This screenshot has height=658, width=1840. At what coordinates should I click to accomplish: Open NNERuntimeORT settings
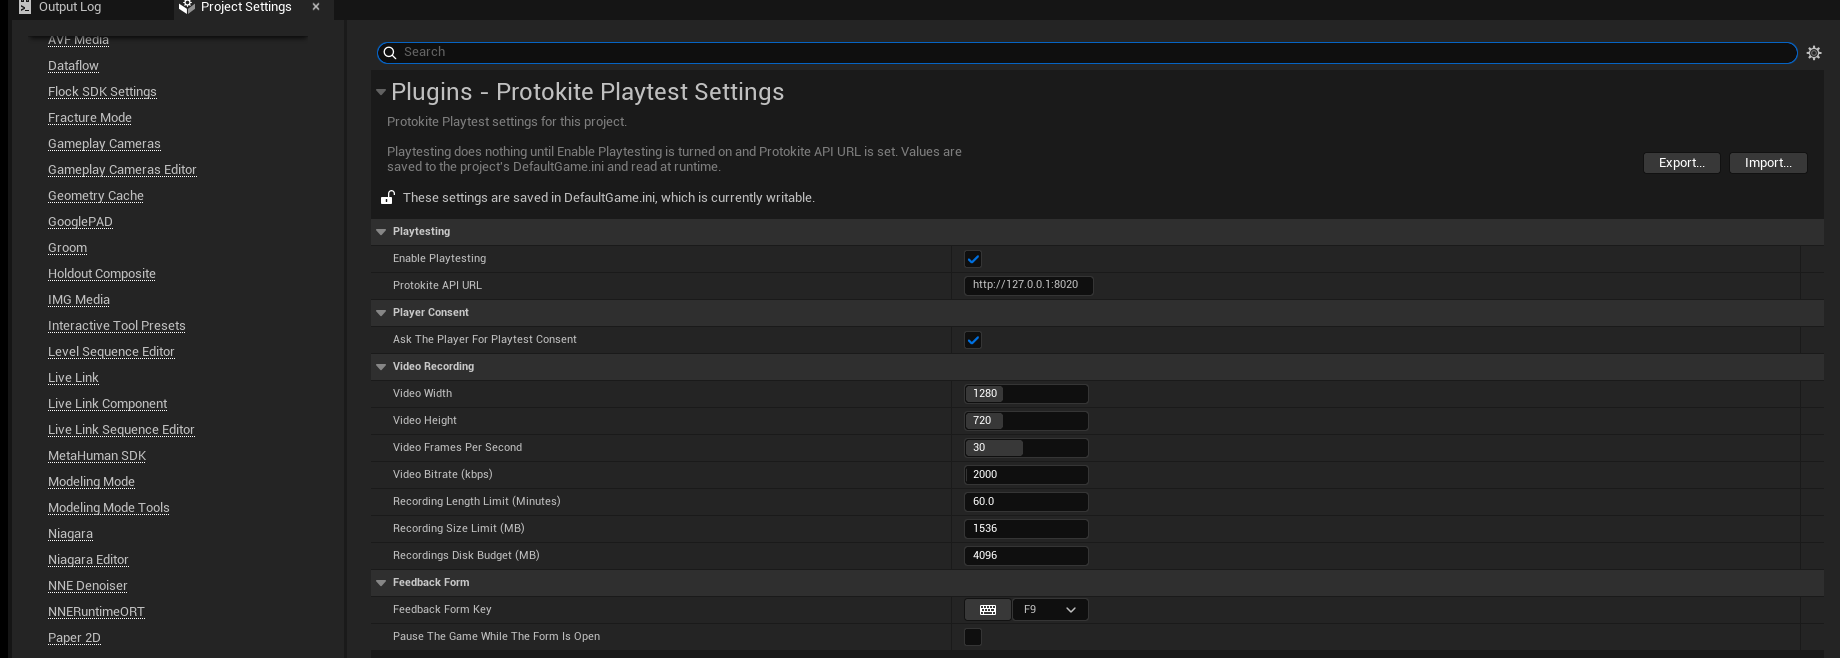tap(96, 612)
